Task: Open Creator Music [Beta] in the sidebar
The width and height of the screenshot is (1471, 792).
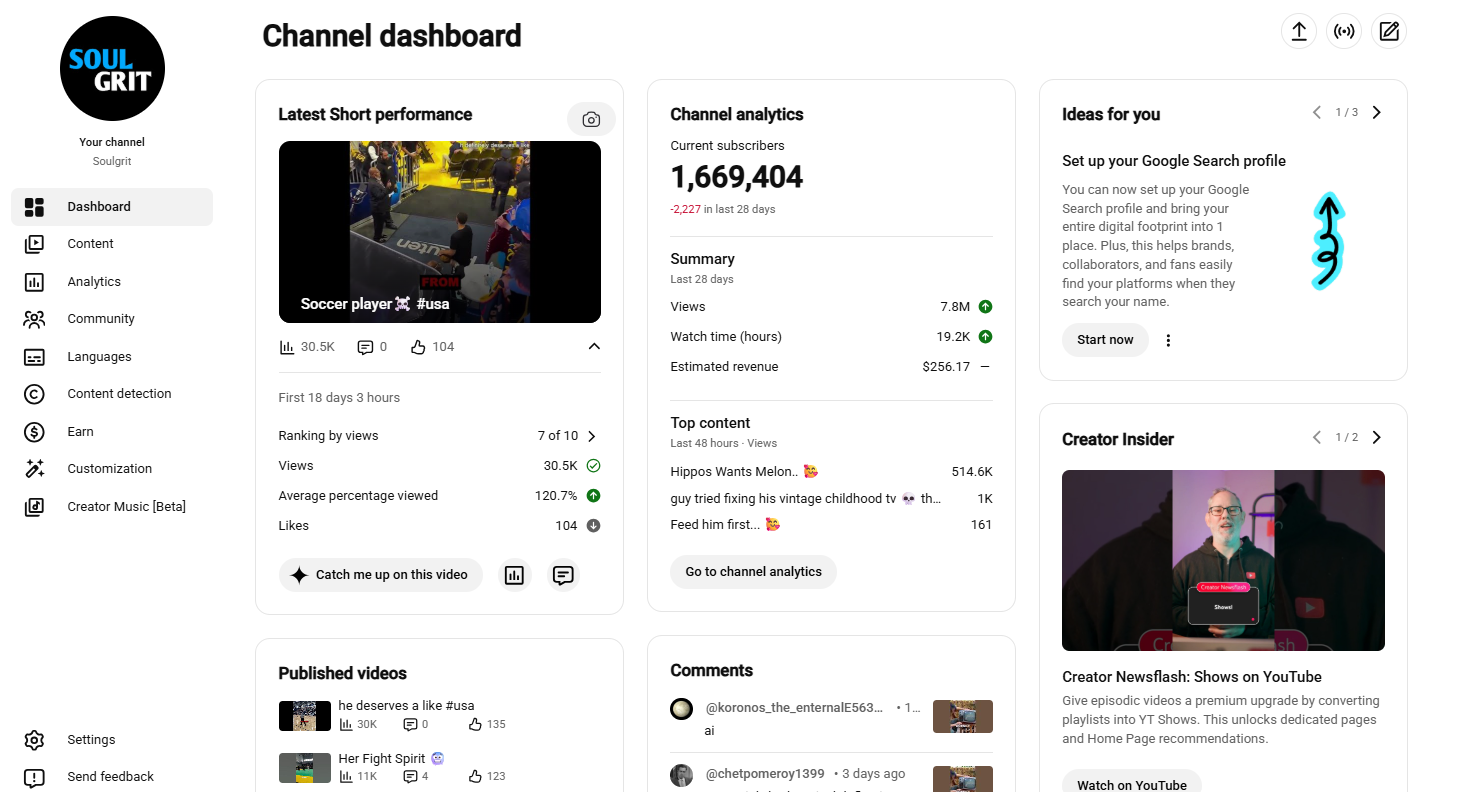Action: click(112, 507)
